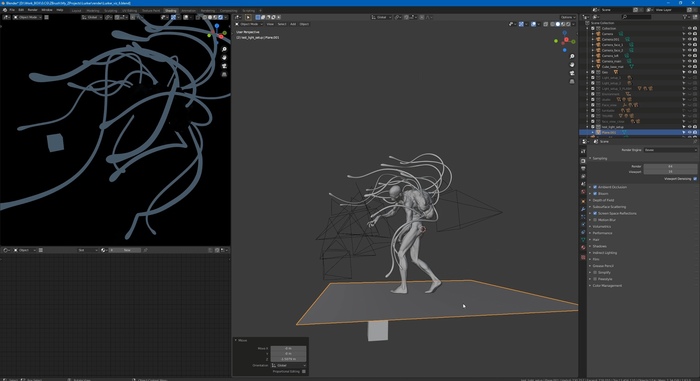Image resolution: width=700 pixels, height=381 pixels.
Task: Open the Orientation Global dropdown in Move panel
Action: (x=288, y=365)
